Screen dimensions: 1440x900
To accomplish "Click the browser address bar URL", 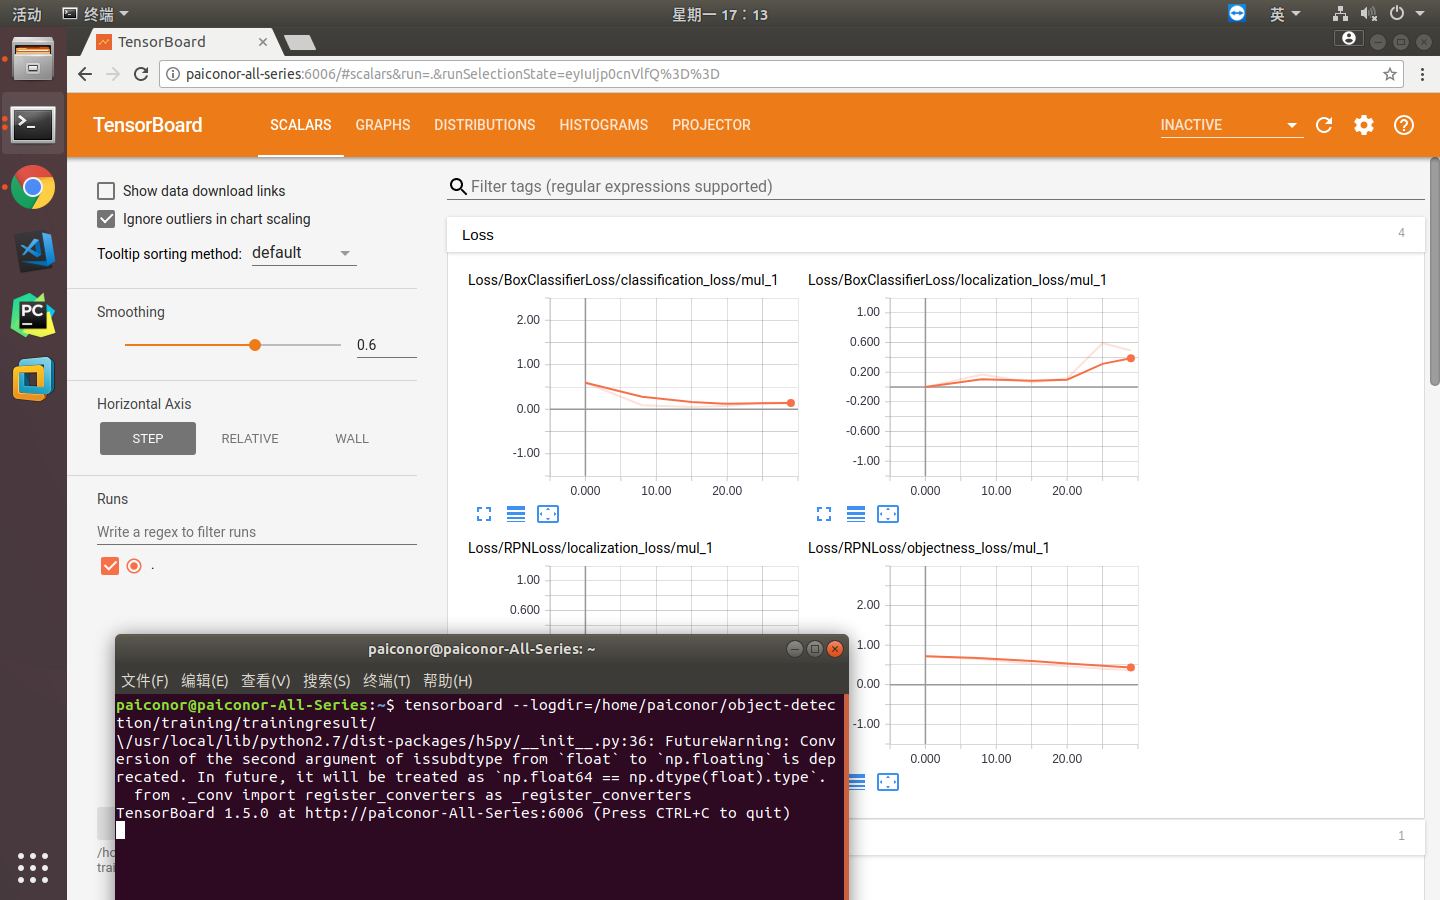I will [780, 74].
